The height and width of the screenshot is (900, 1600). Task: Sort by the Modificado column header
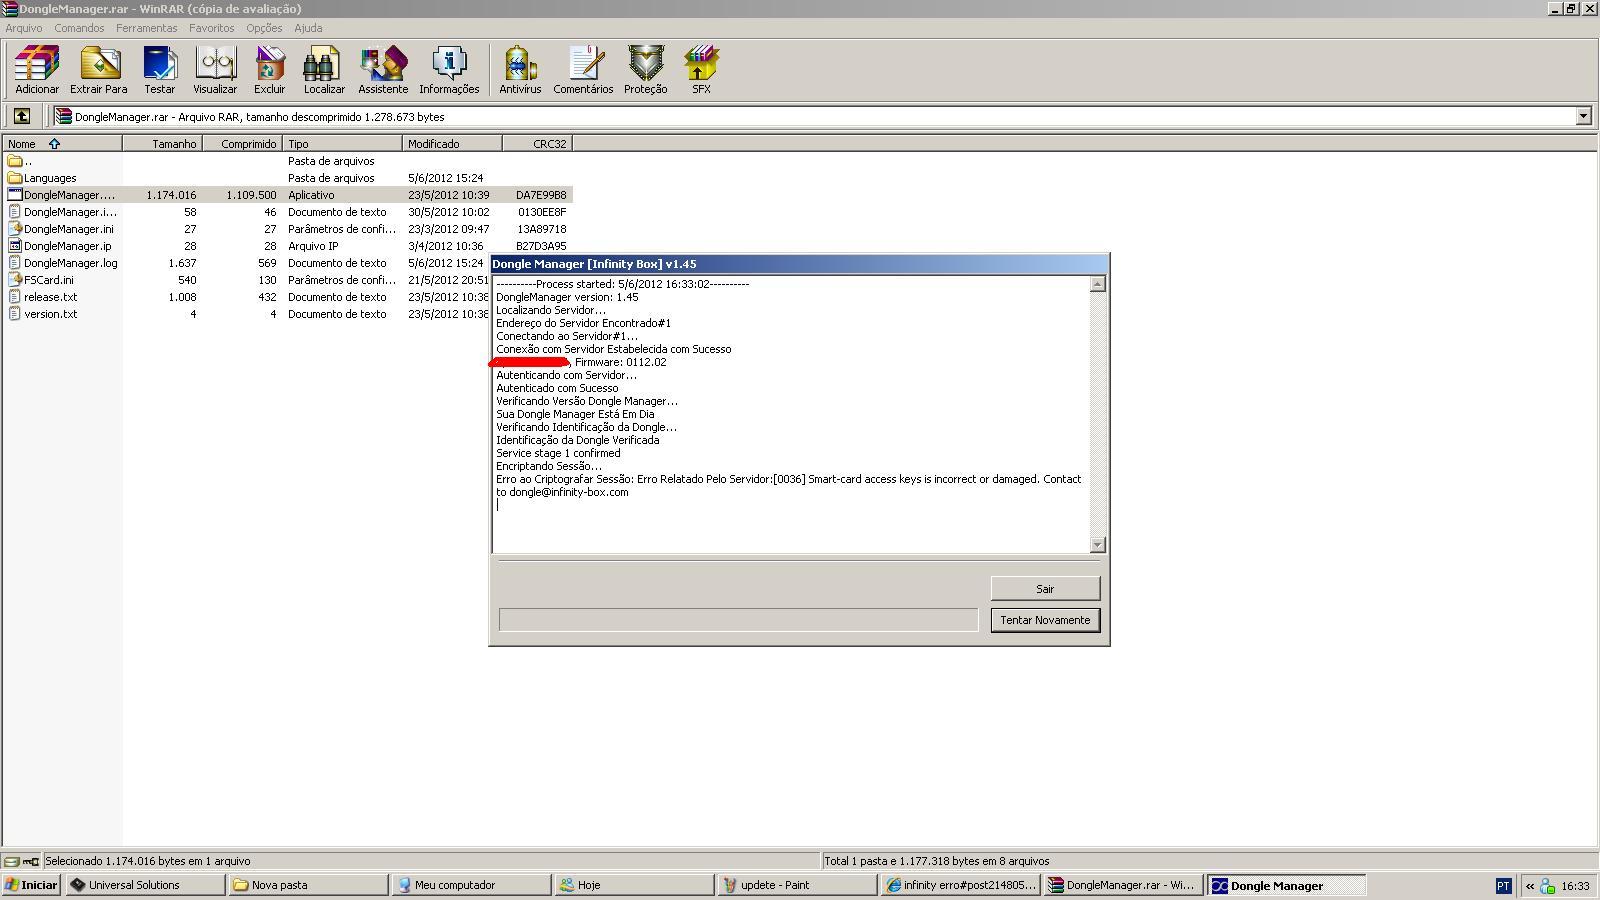(452, 144)
